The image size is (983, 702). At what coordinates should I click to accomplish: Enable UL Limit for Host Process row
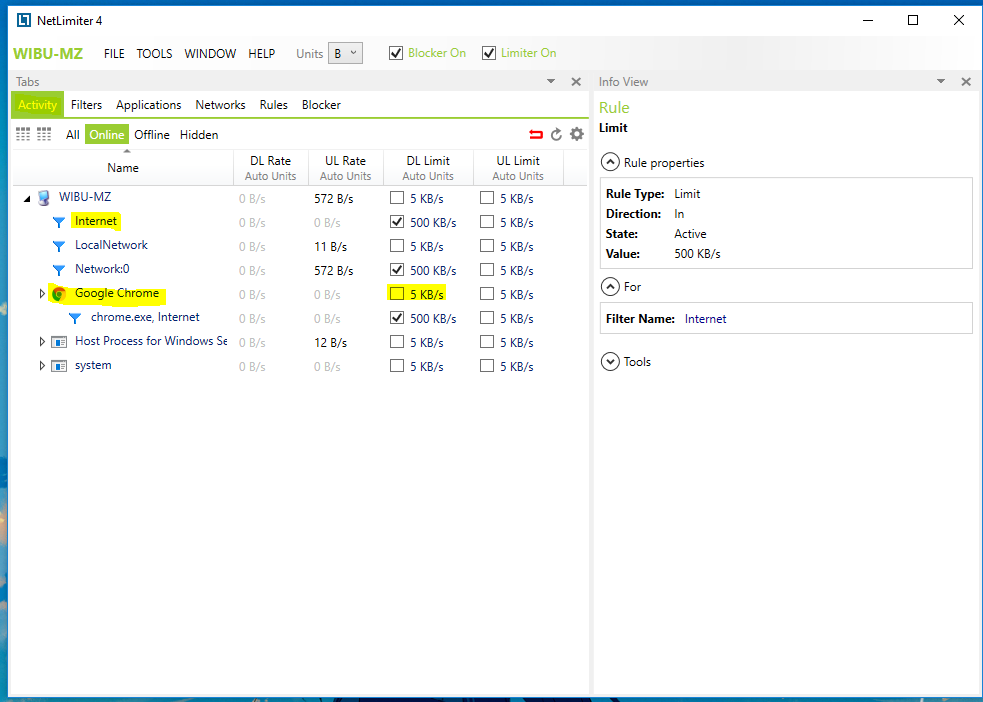click(487, 342)
